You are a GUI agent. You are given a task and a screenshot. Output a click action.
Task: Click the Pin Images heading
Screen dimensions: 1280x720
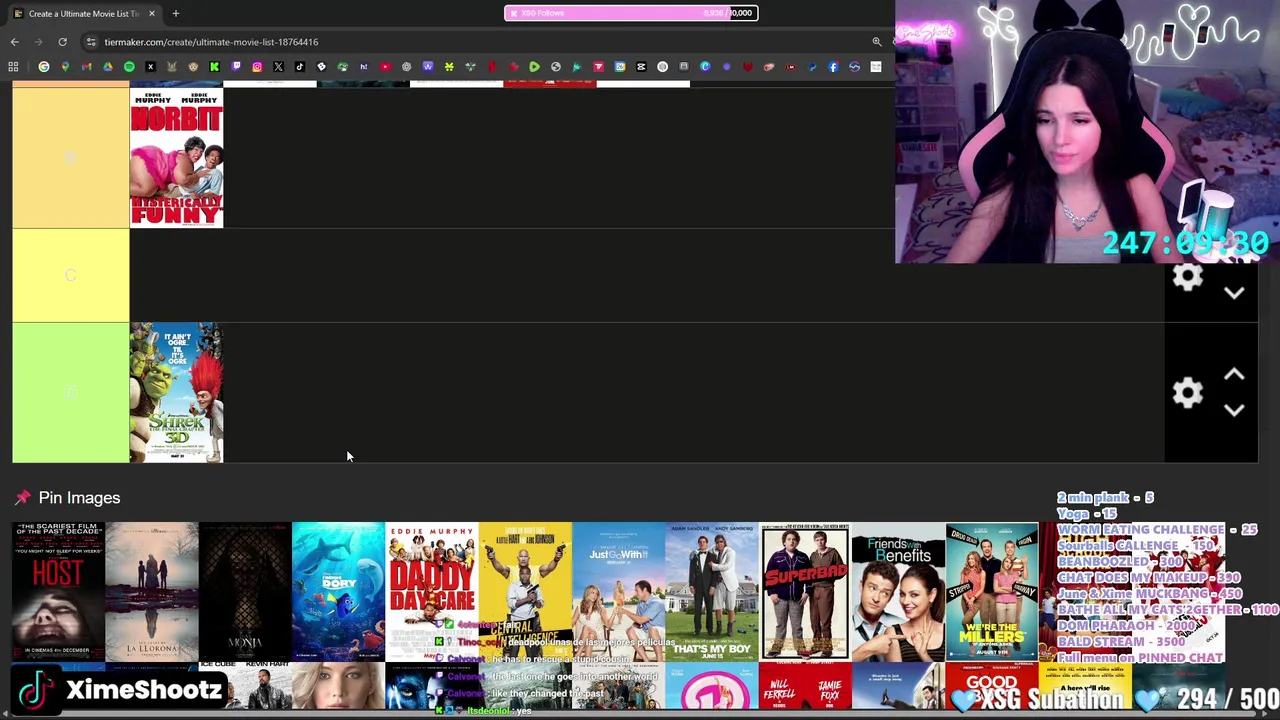pyautogui.click(x=79, y=498)
